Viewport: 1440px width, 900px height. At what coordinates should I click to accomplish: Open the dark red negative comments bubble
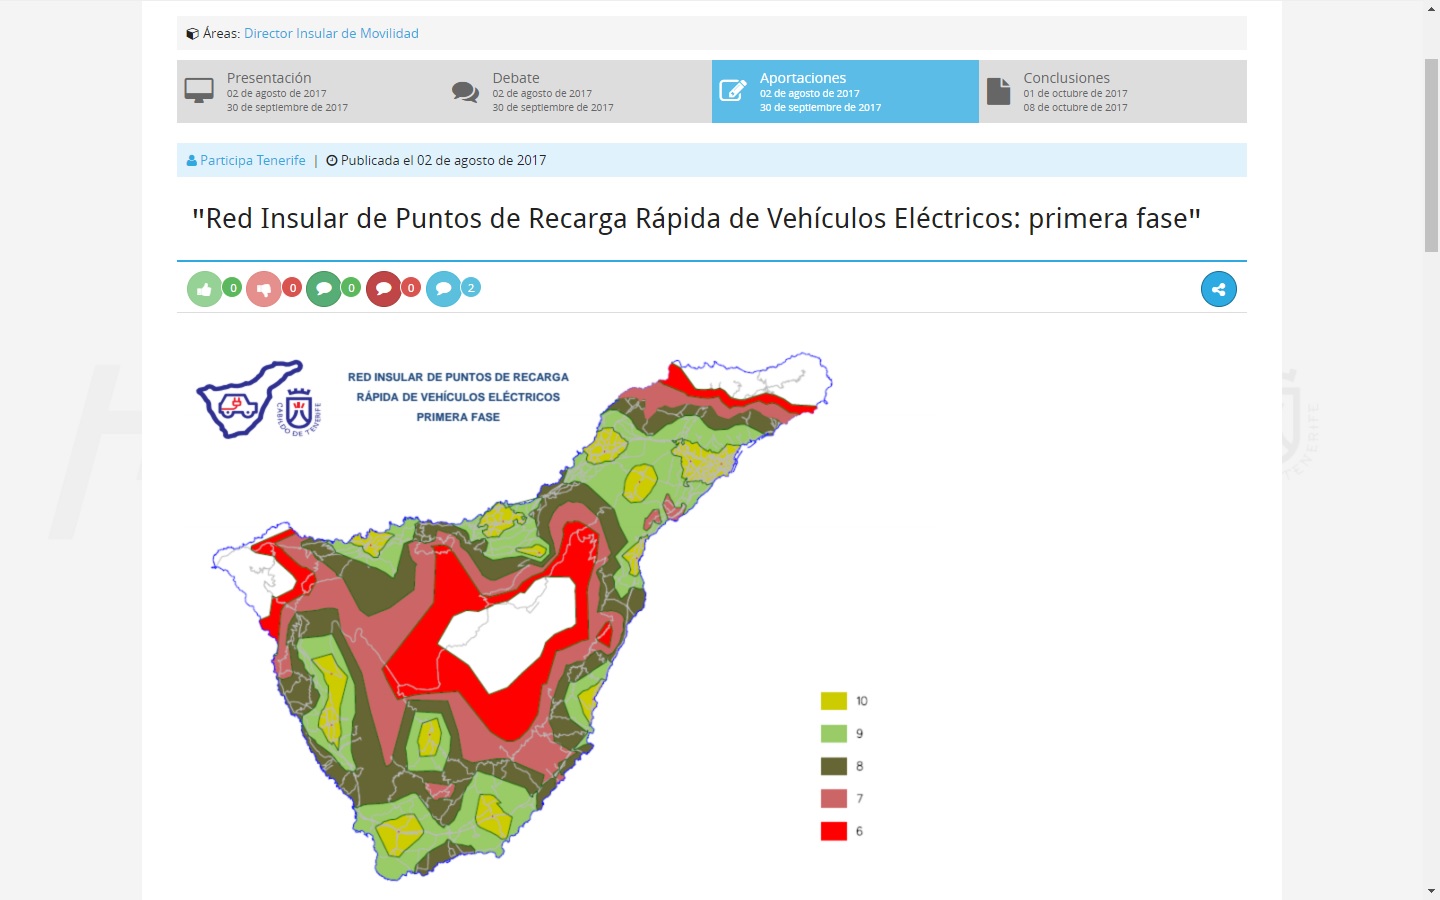(383, 289)
